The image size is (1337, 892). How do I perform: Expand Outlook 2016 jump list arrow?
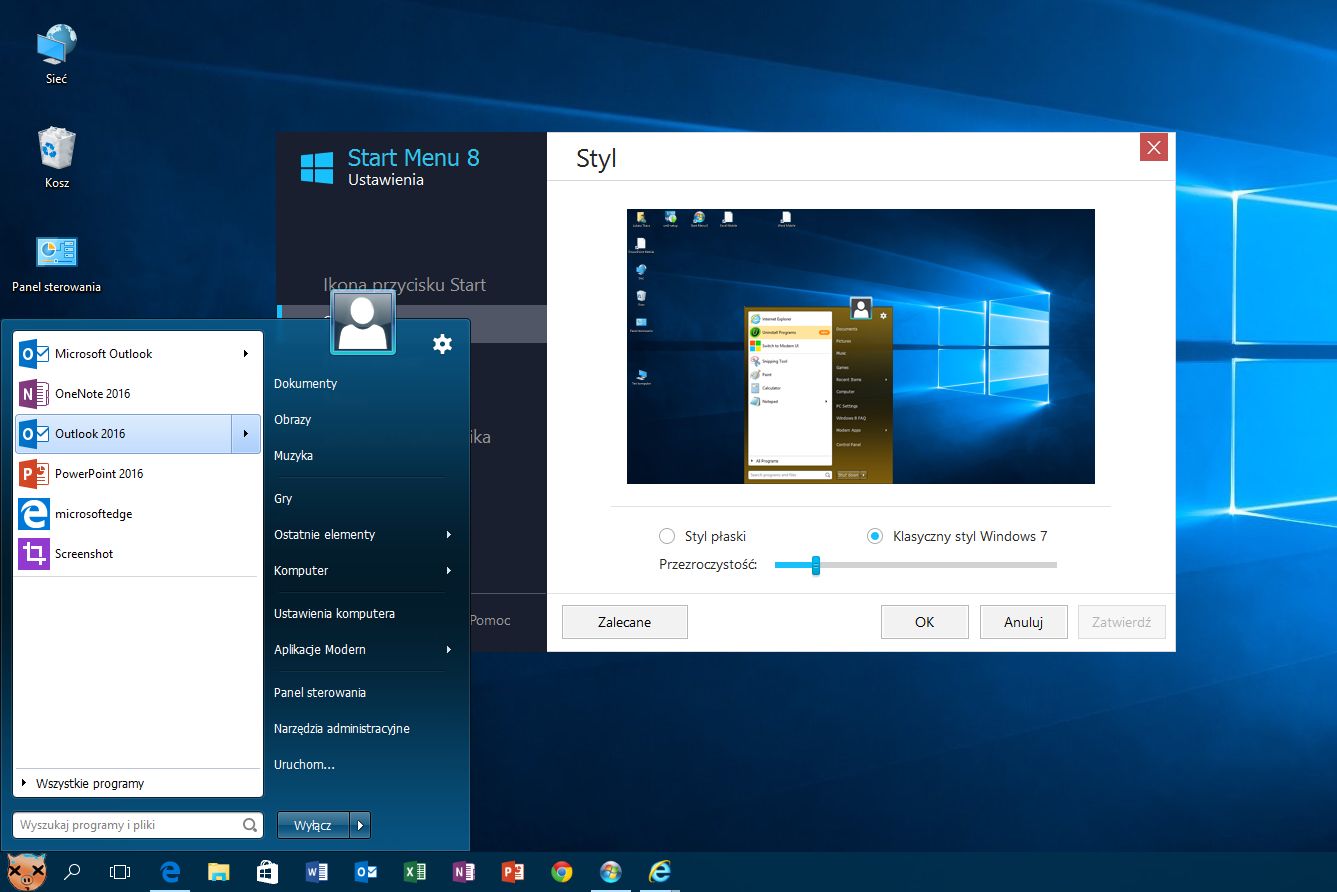coord(246,434)
